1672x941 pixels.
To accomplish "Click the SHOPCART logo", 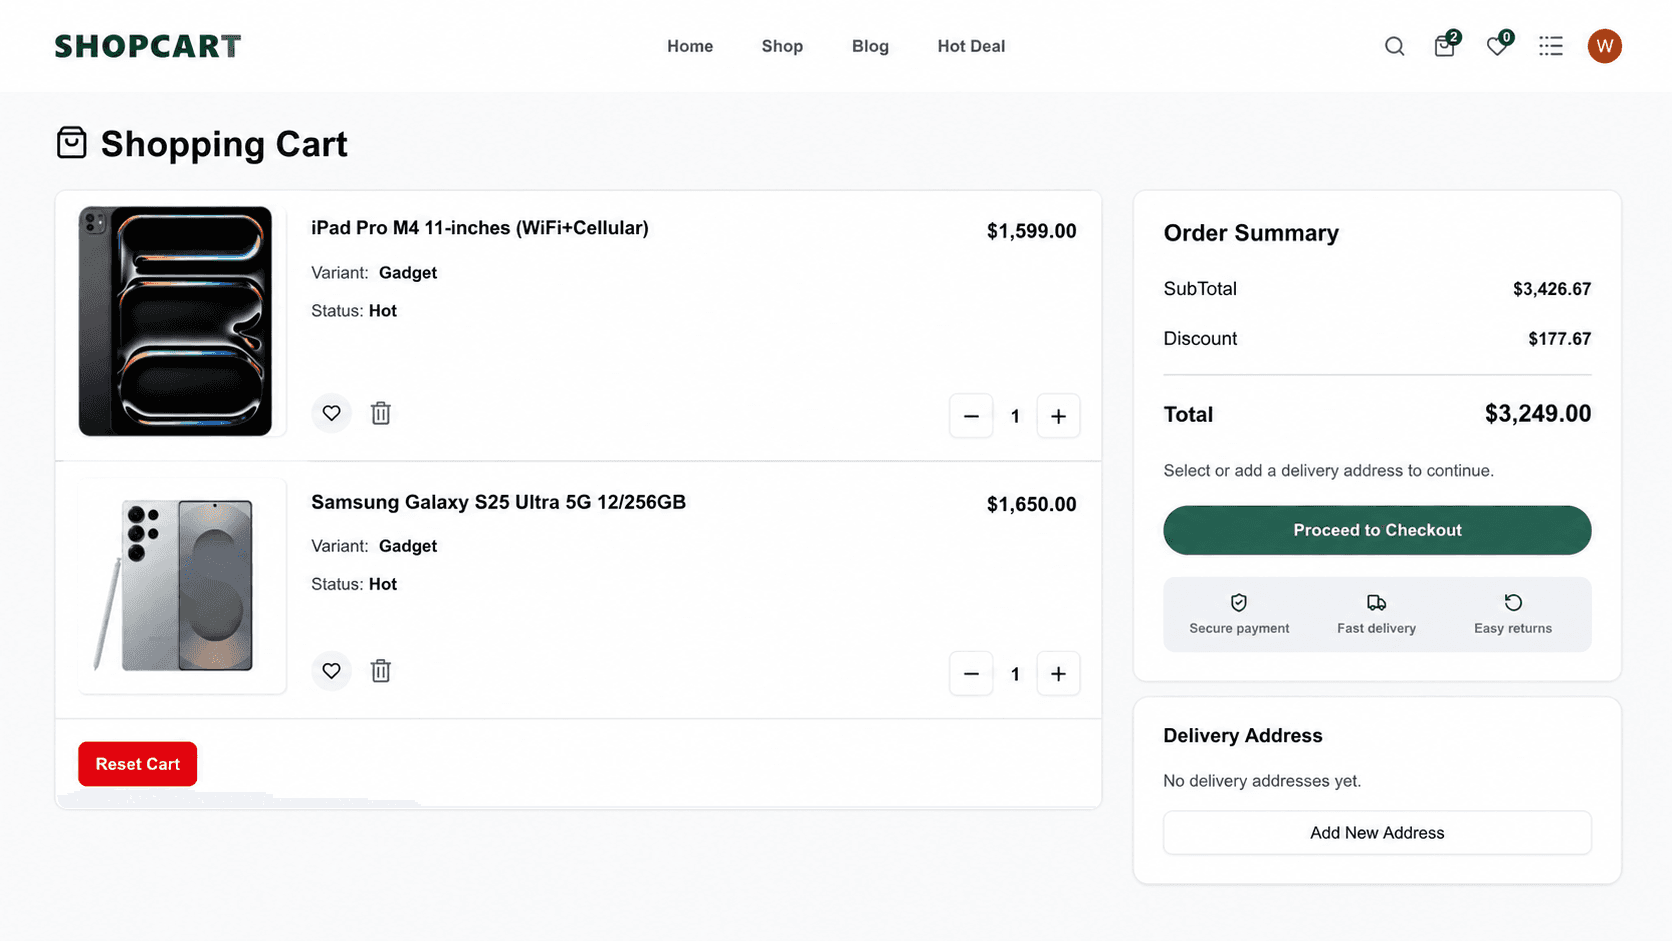I will 148,46.
